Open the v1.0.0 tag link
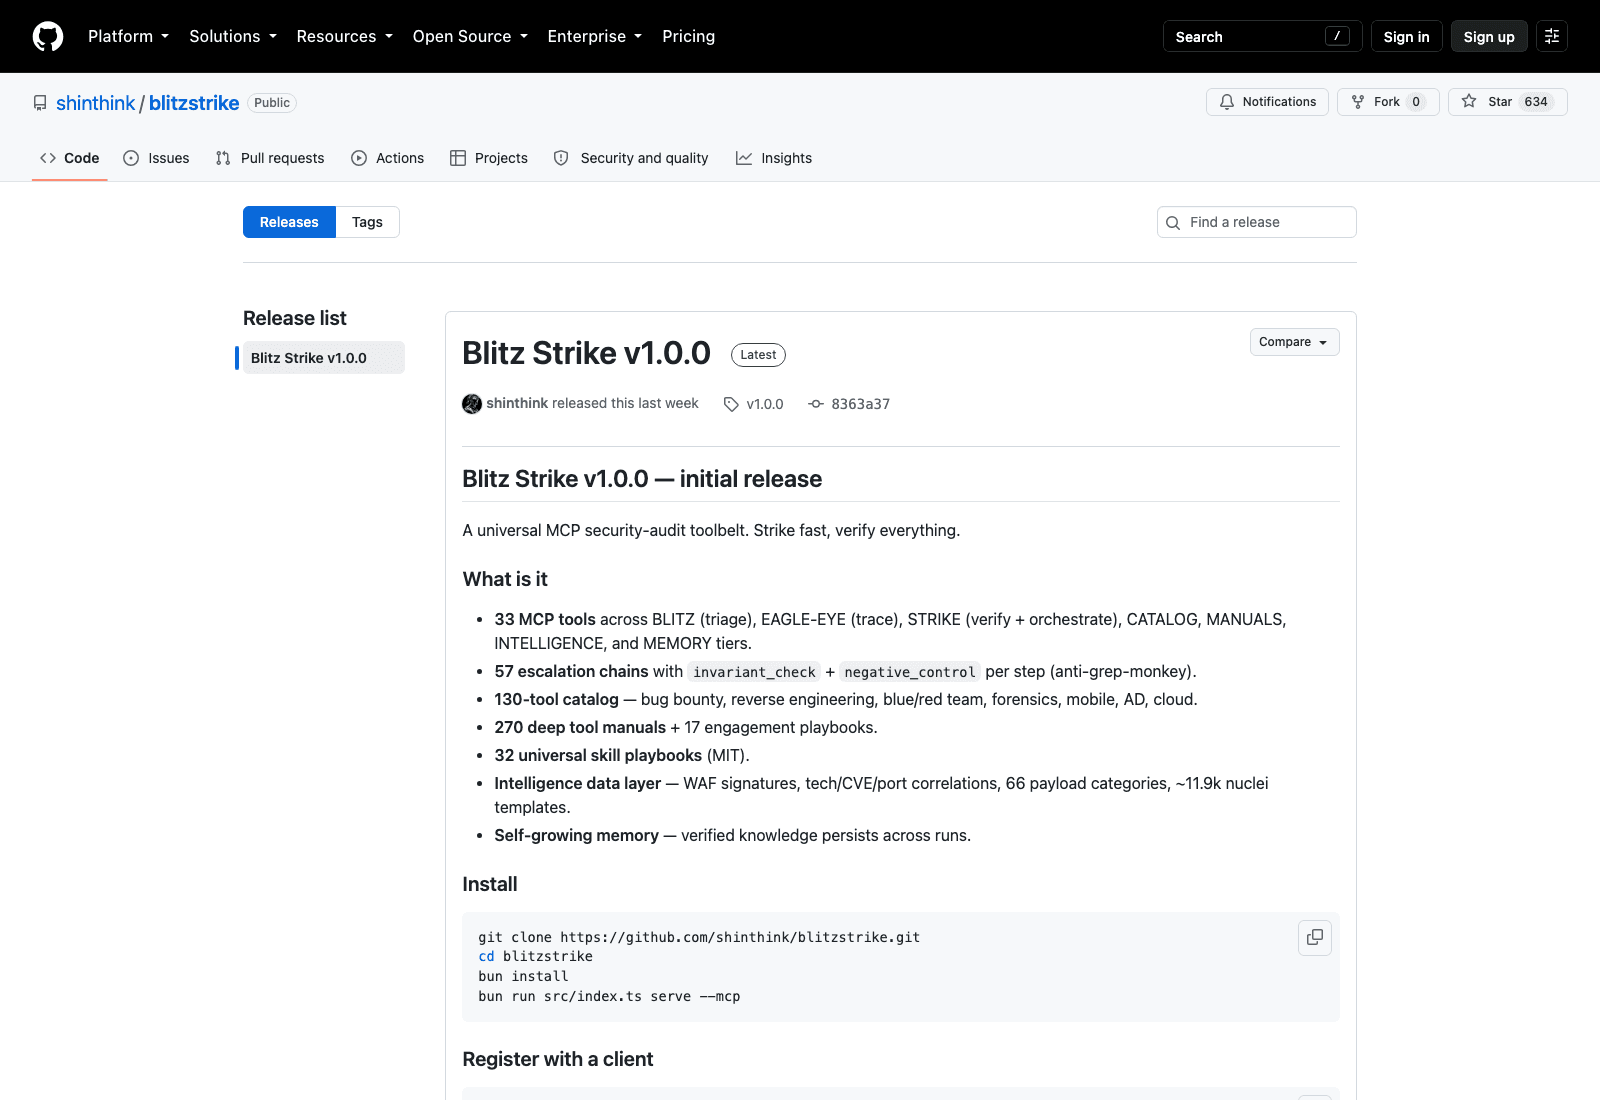The image size is (1600, 1100). [765, 404]
